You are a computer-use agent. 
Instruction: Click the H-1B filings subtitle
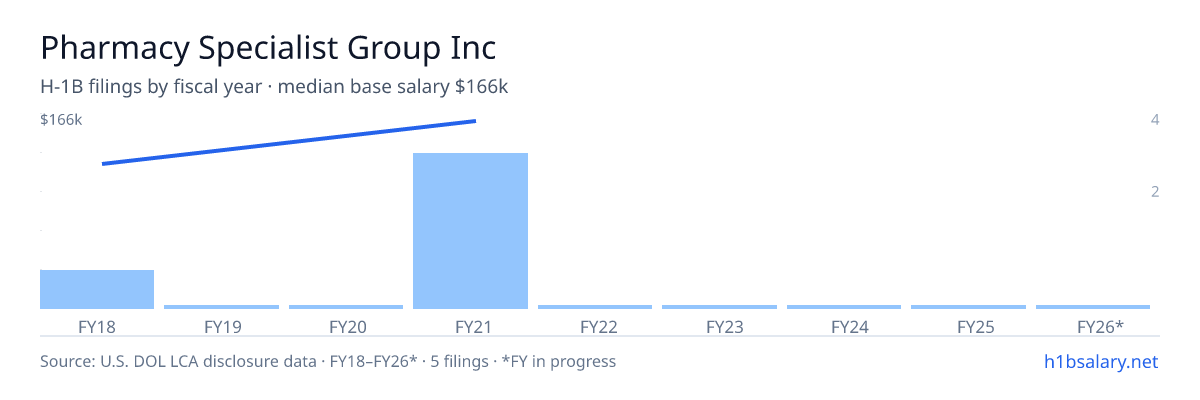coord(274,87)
